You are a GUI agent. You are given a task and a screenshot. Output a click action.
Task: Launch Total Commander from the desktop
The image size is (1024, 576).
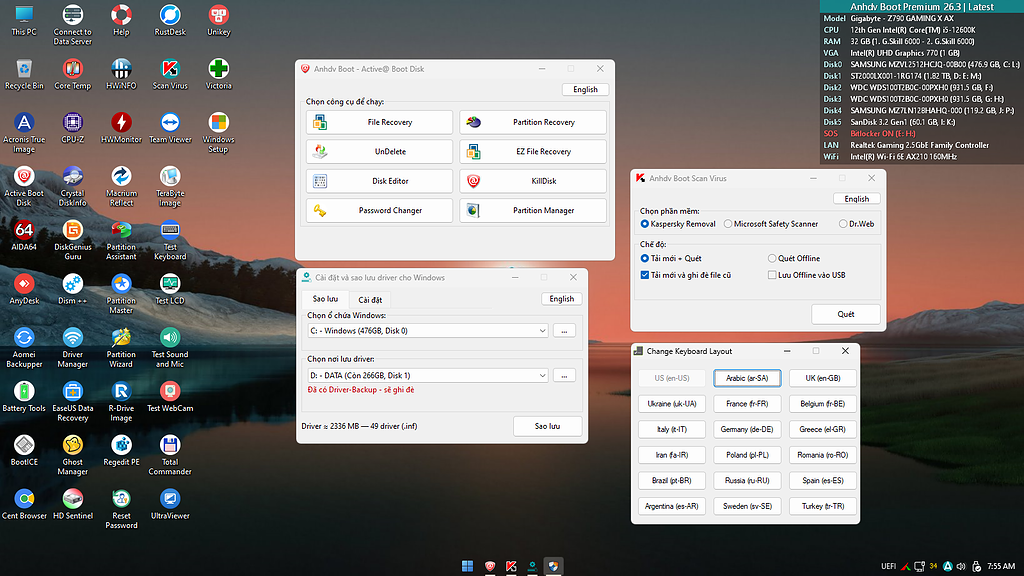coord(170,455)
